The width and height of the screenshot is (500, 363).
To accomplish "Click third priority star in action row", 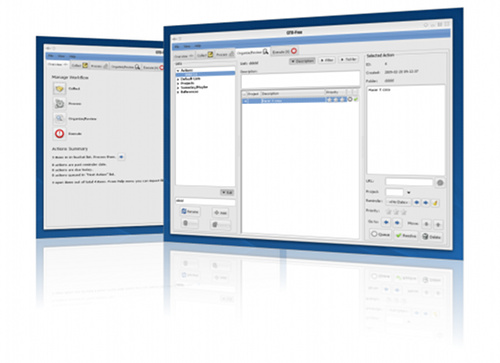I will (x=342, y=99).
